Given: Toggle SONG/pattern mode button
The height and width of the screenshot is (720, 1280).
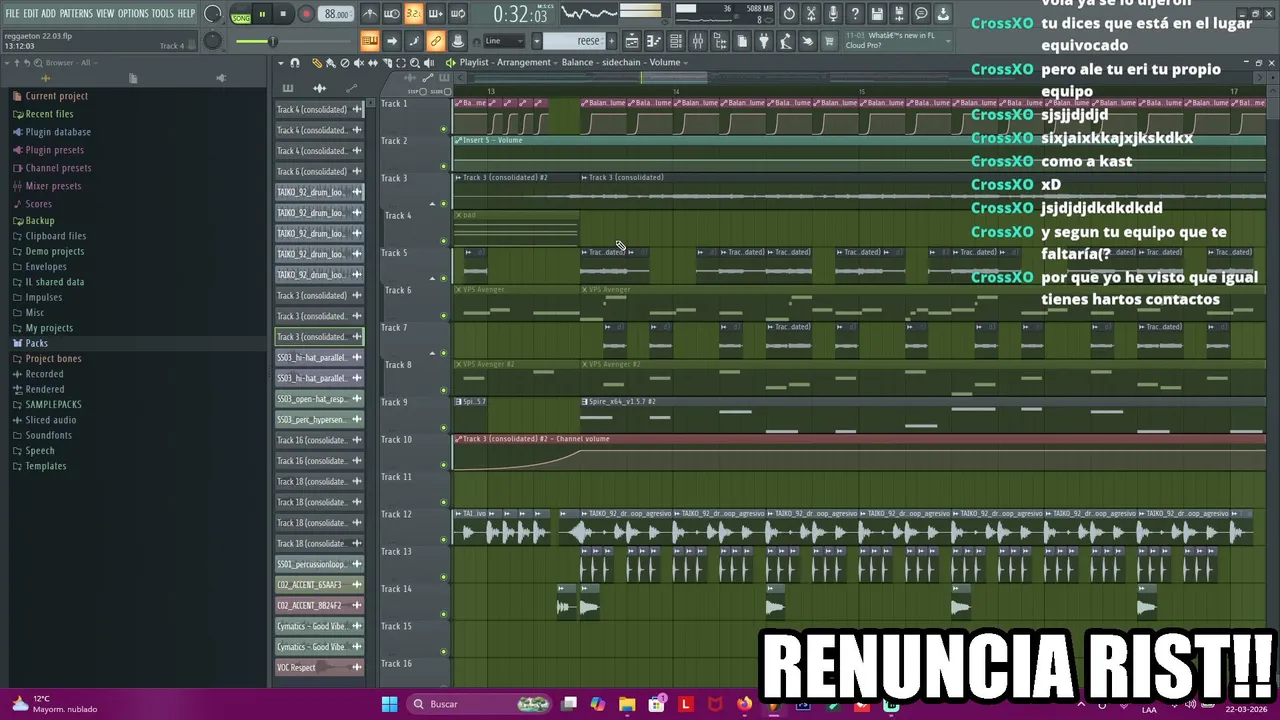Looking at the screenshot, I should click(x=241, y=14).
